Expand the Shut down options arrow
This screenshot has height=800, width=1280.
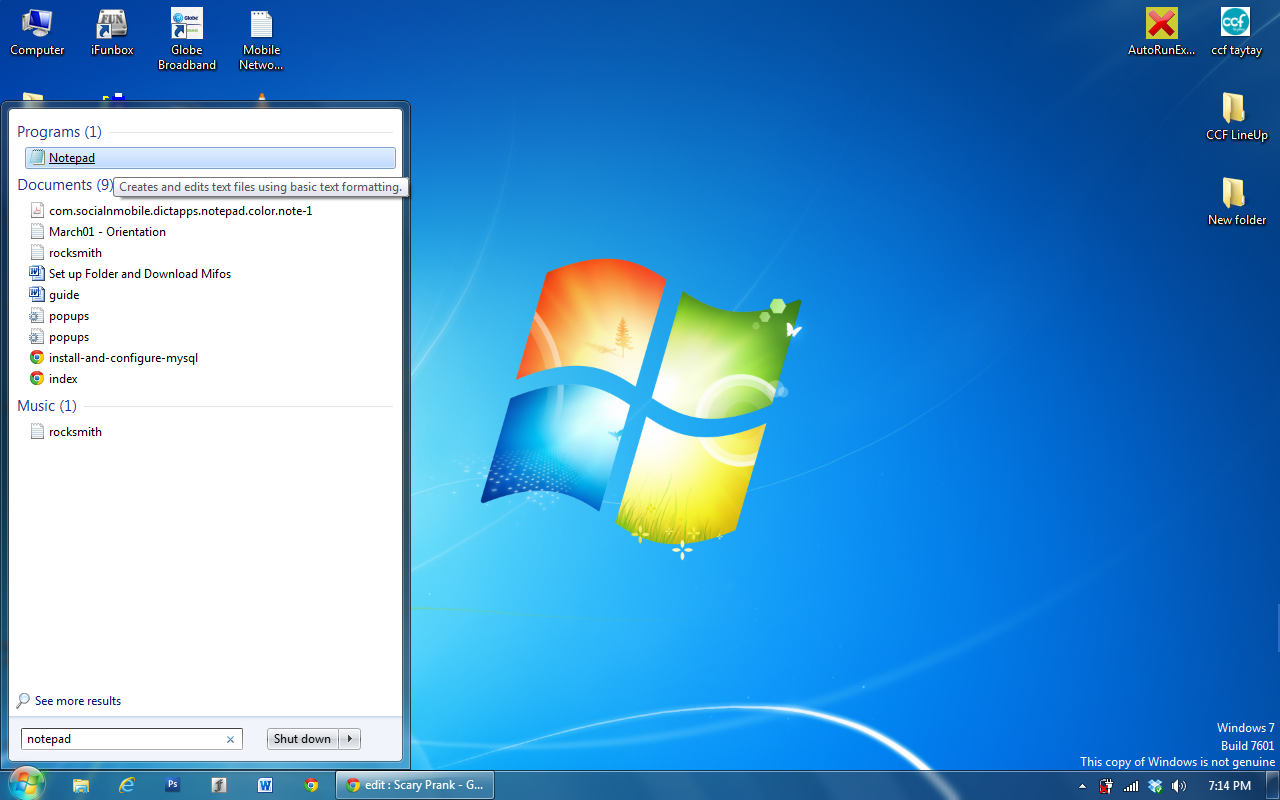(x=350, y=739)
